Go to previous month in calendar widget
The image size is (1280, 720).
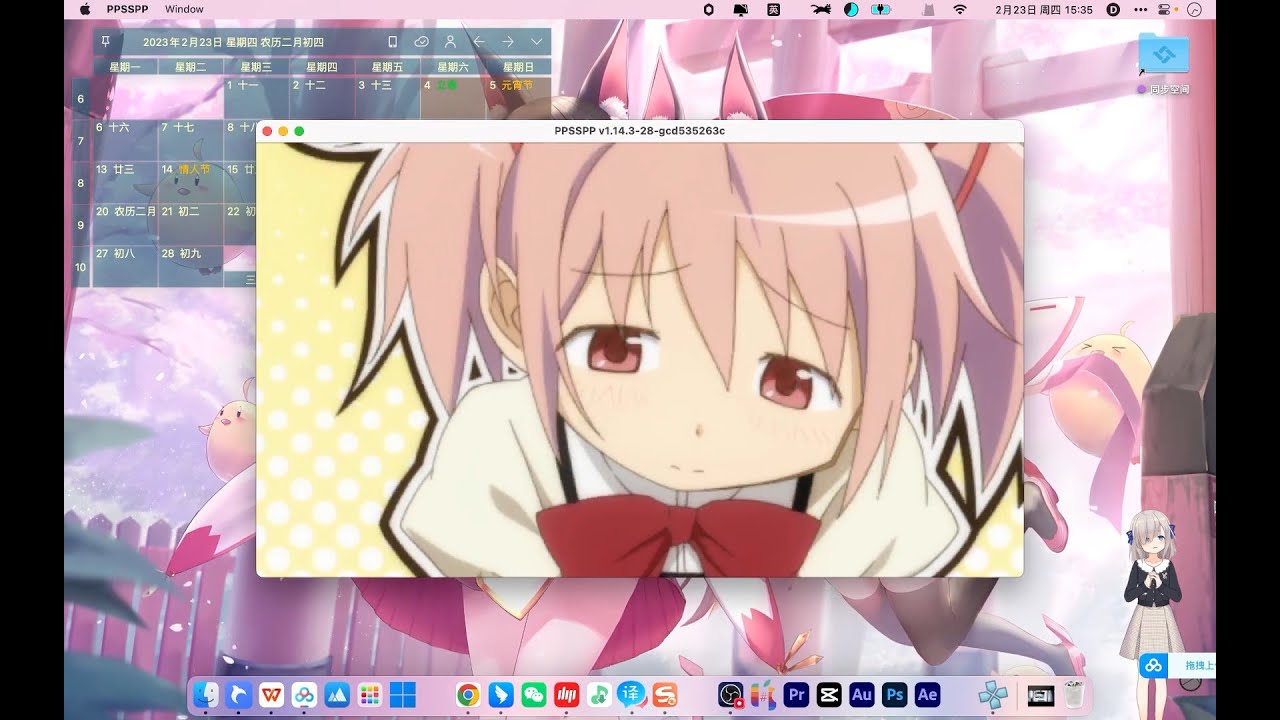479,42
